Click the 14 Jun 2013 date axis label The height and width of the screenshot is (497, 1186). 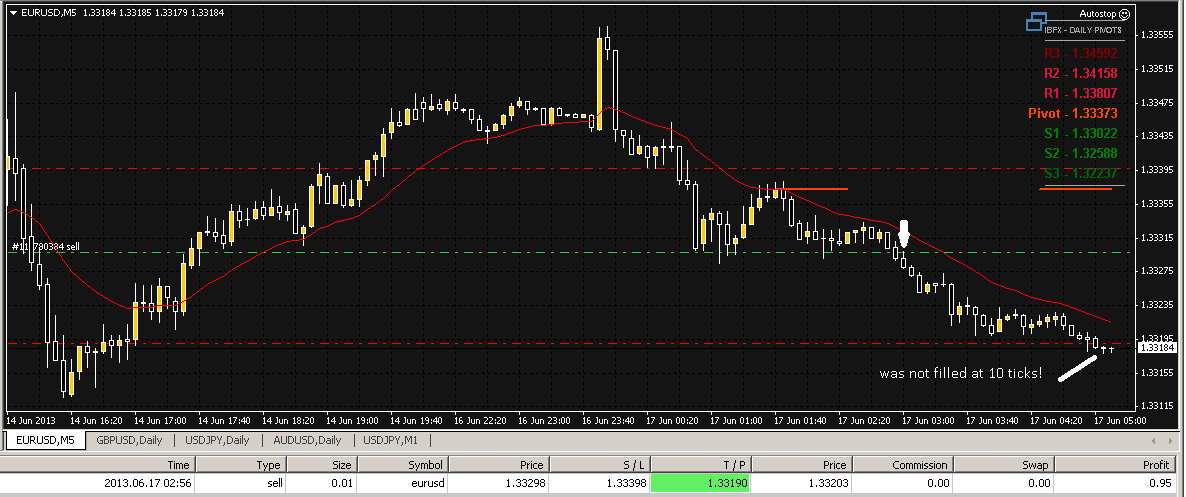pyautogui.click(x=31, y=419)
